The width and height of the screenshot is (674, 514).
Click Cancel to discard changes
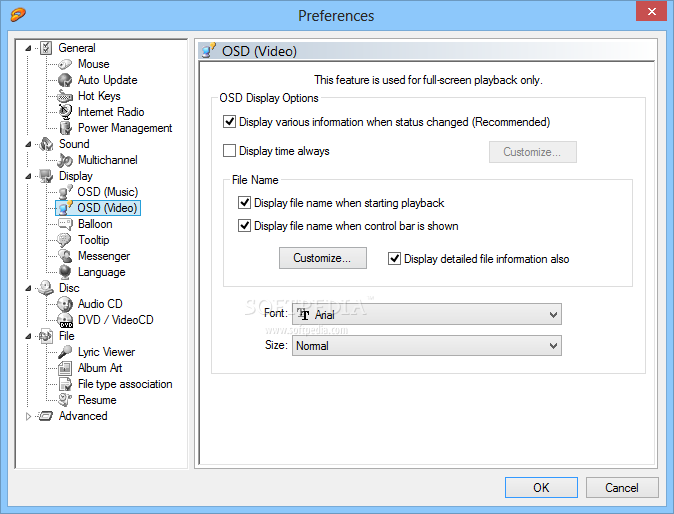tap(622, 487)
